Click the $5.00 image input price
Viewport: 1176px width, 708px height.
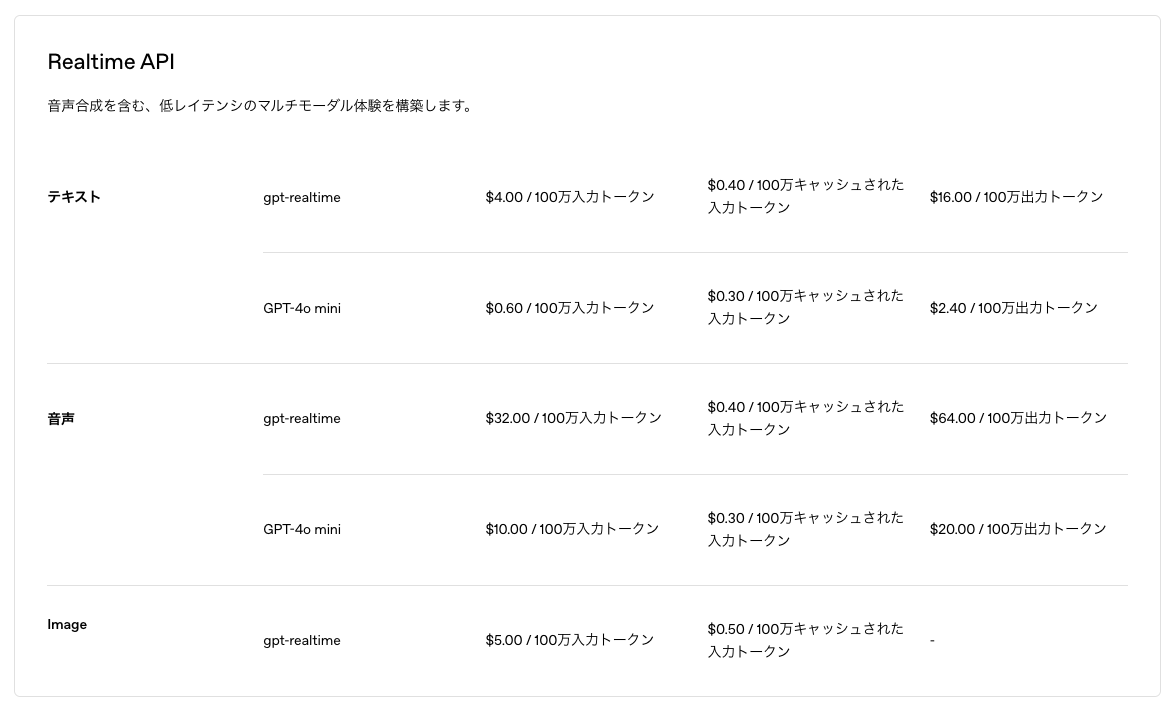[570, 640]
